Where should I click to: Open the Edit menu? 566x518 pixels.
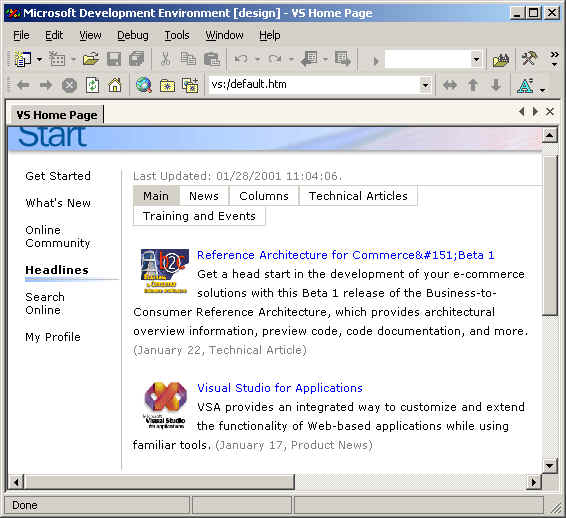pyautogui.click(x=54, y=35)
